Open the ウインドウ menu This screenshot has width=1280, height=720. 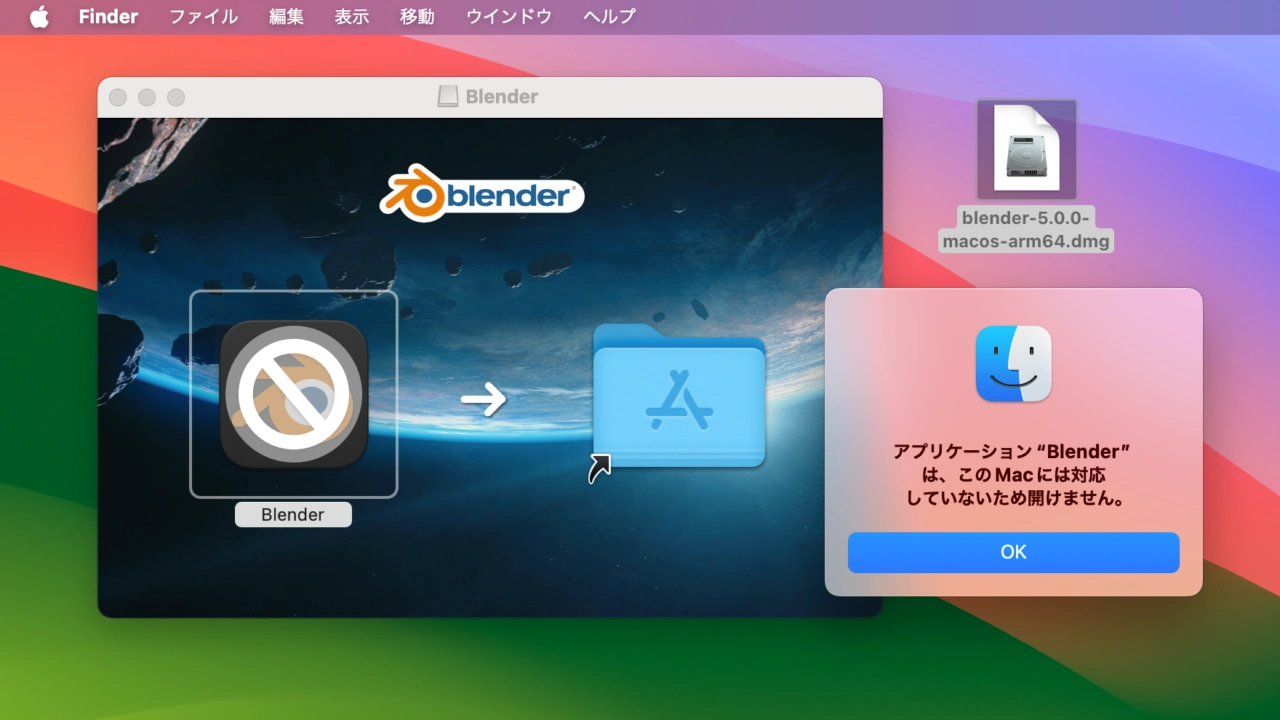pyautogui.click(x=508, y=16)
